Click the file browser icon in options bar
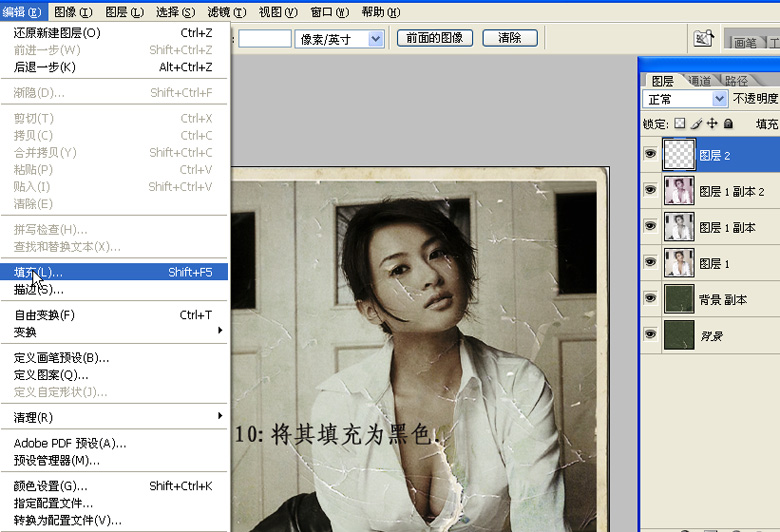 pos(703,38)
